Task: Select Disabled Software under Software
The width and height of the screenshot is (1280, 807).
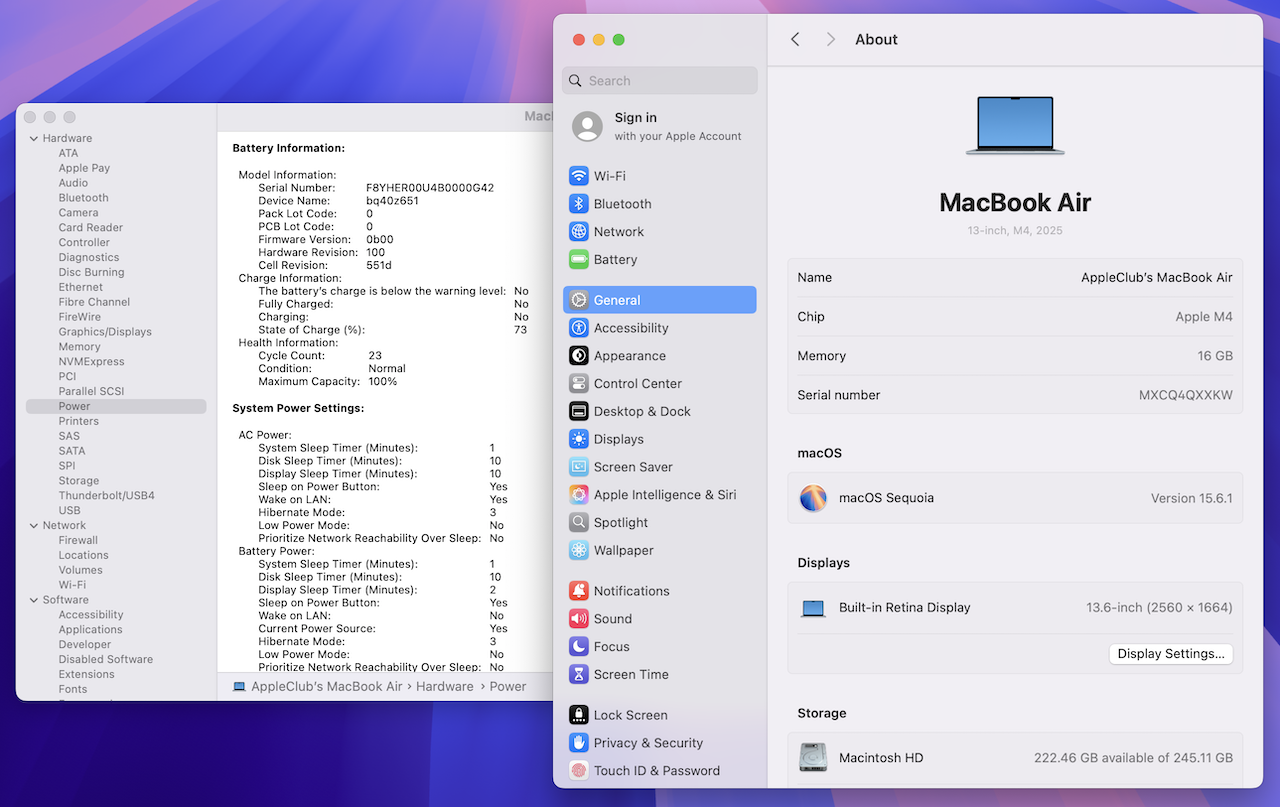Action: coord(105,660)
